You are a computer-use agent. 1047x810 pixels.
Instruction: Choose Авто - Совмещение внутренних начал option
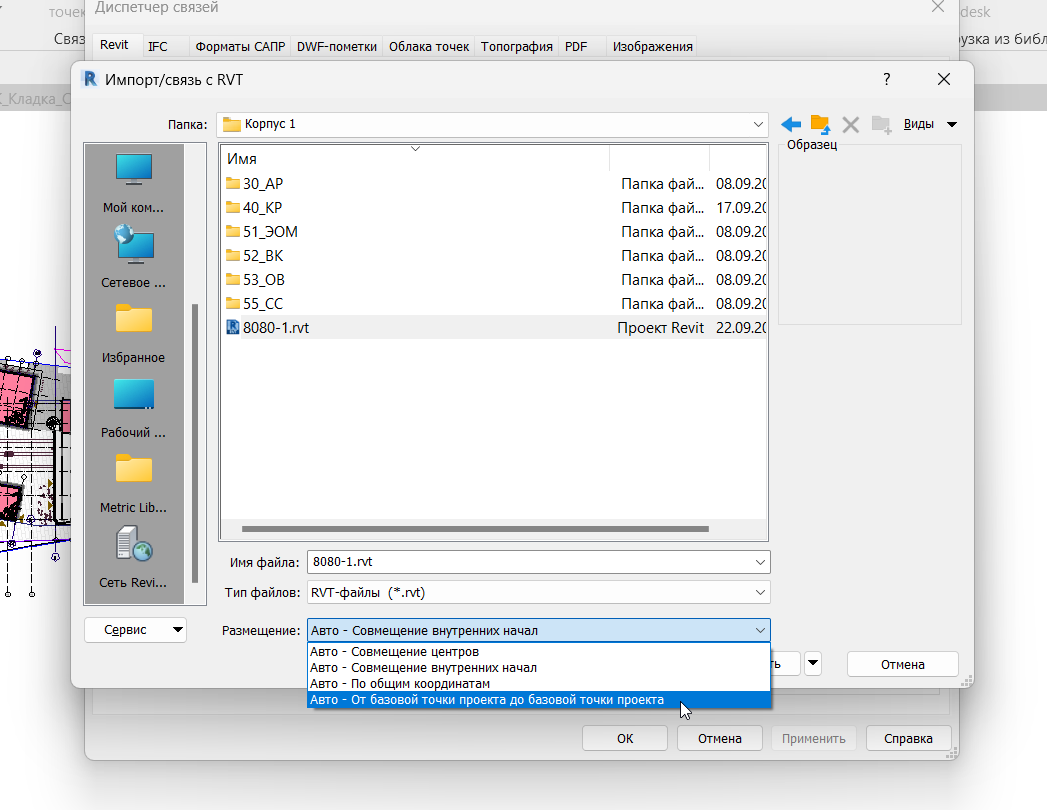coord(538,668)
